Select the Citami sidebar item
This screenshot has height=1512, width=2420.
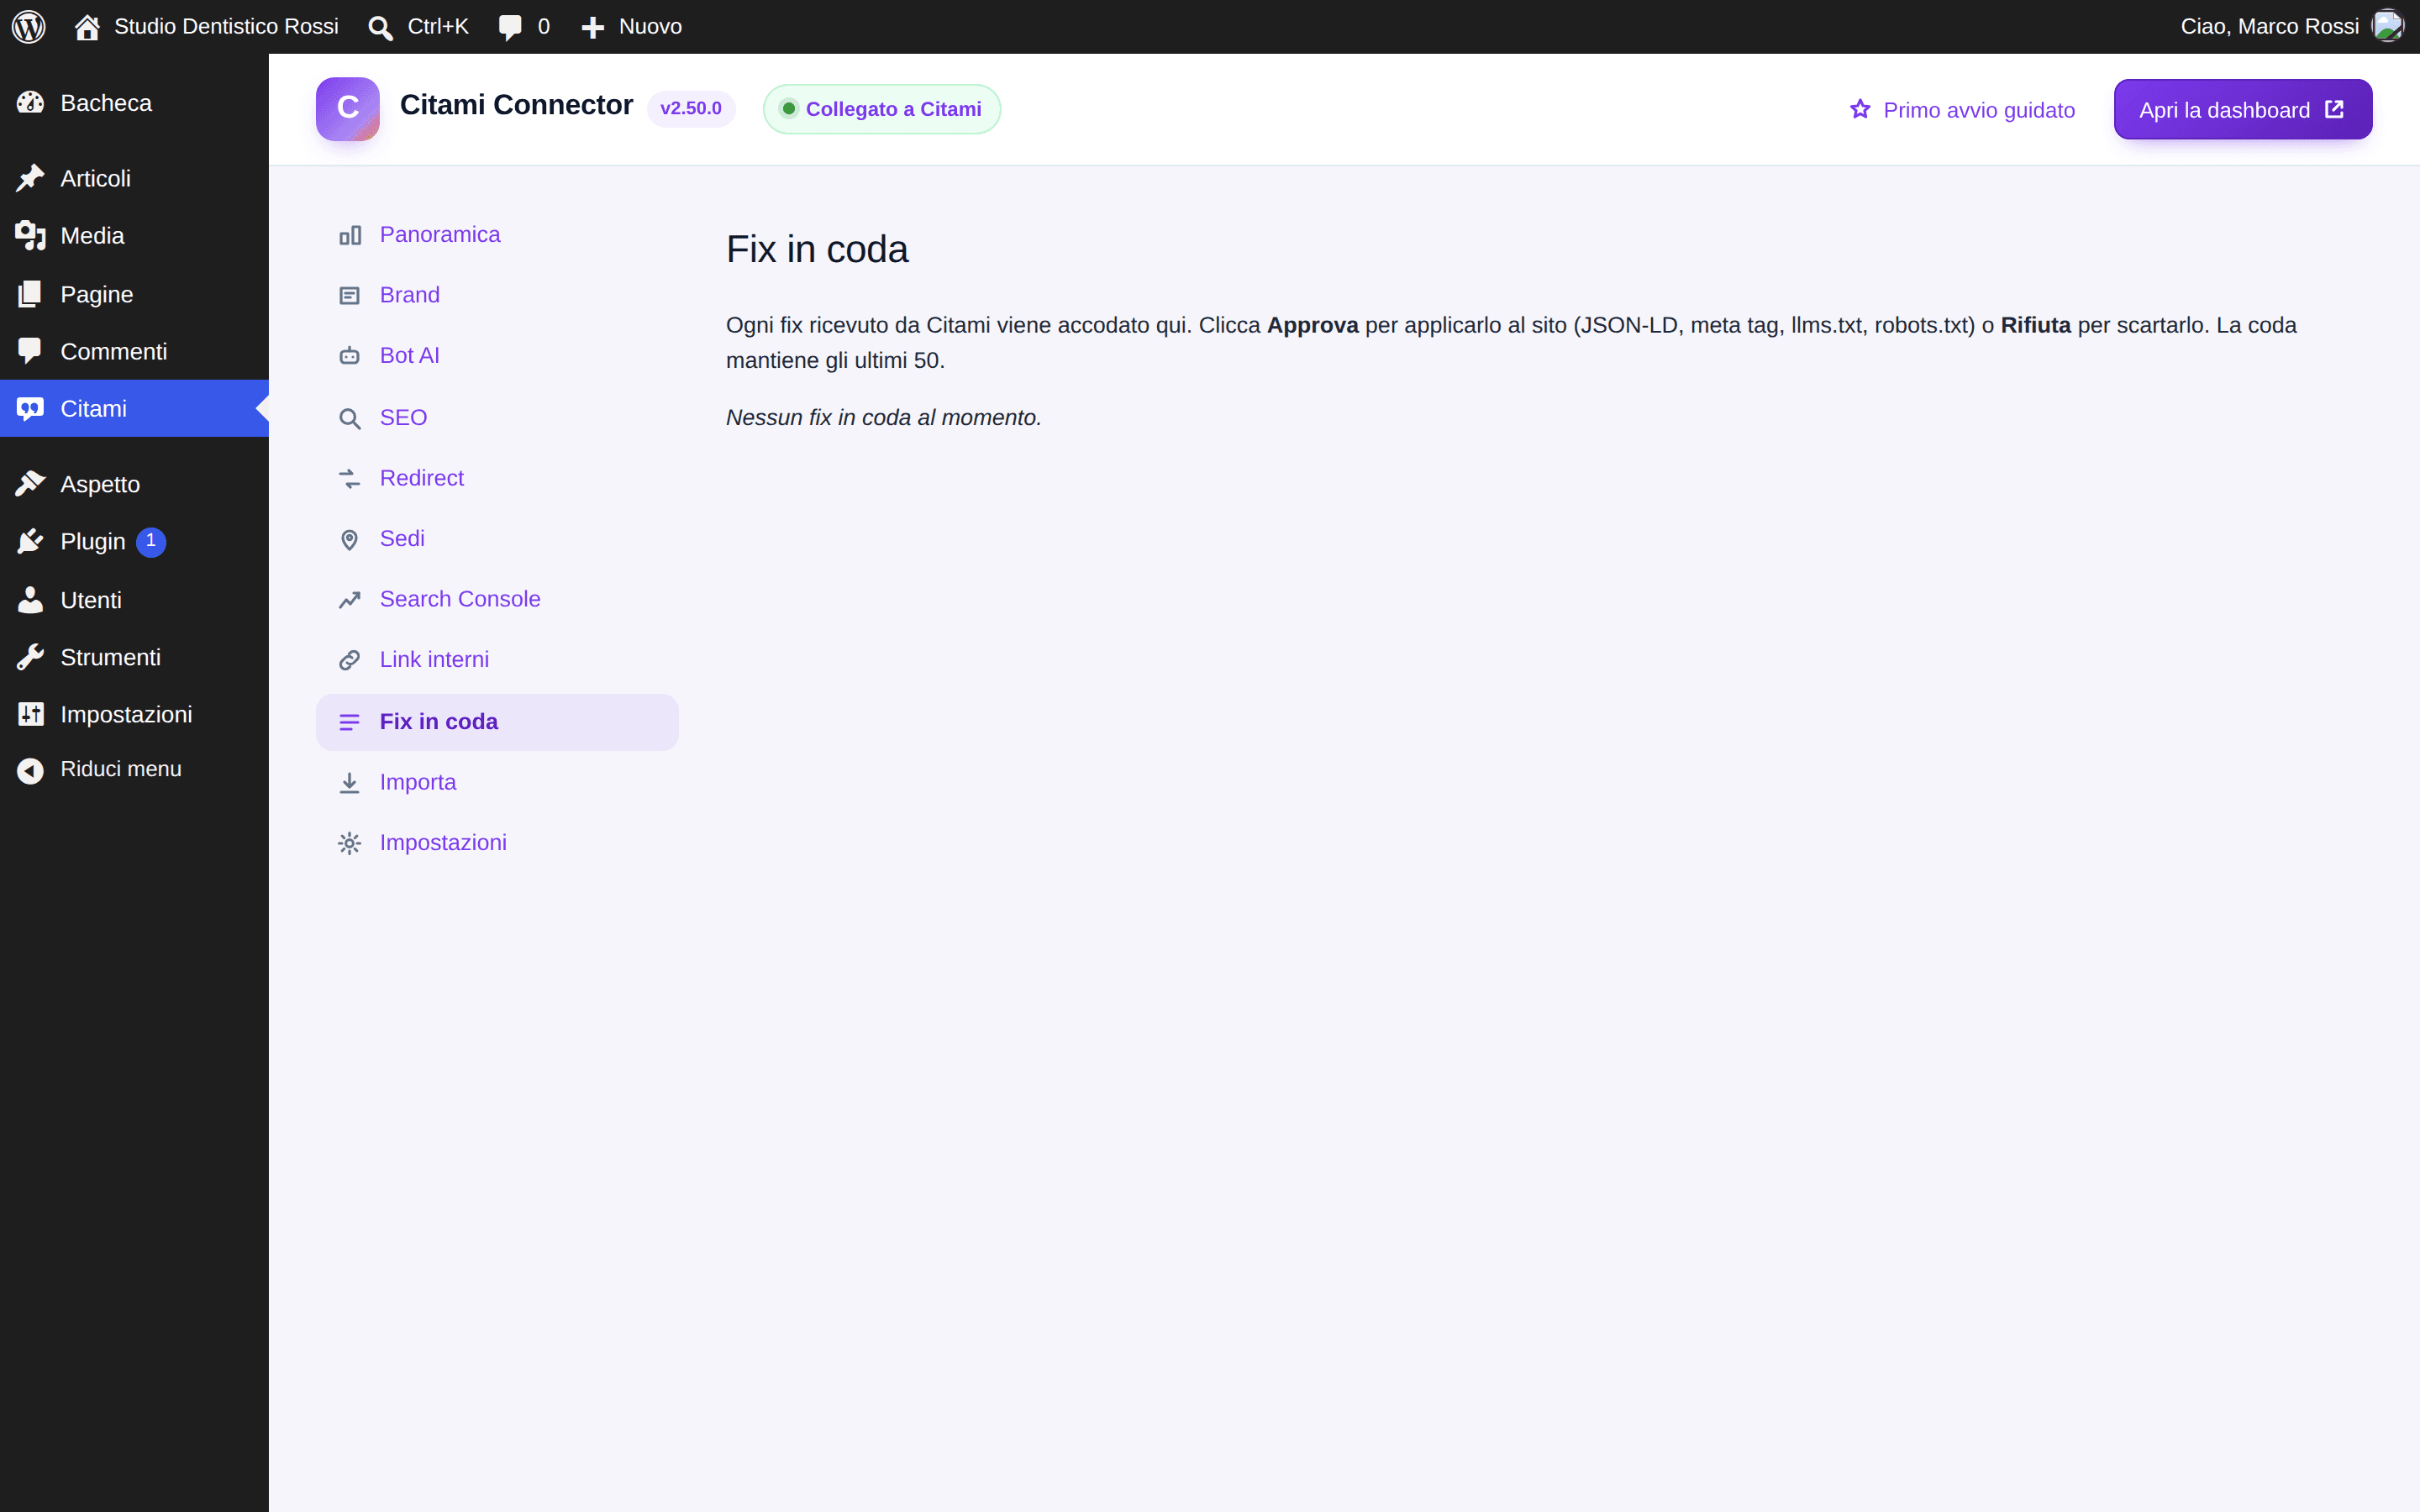click(x=134, y=408)
